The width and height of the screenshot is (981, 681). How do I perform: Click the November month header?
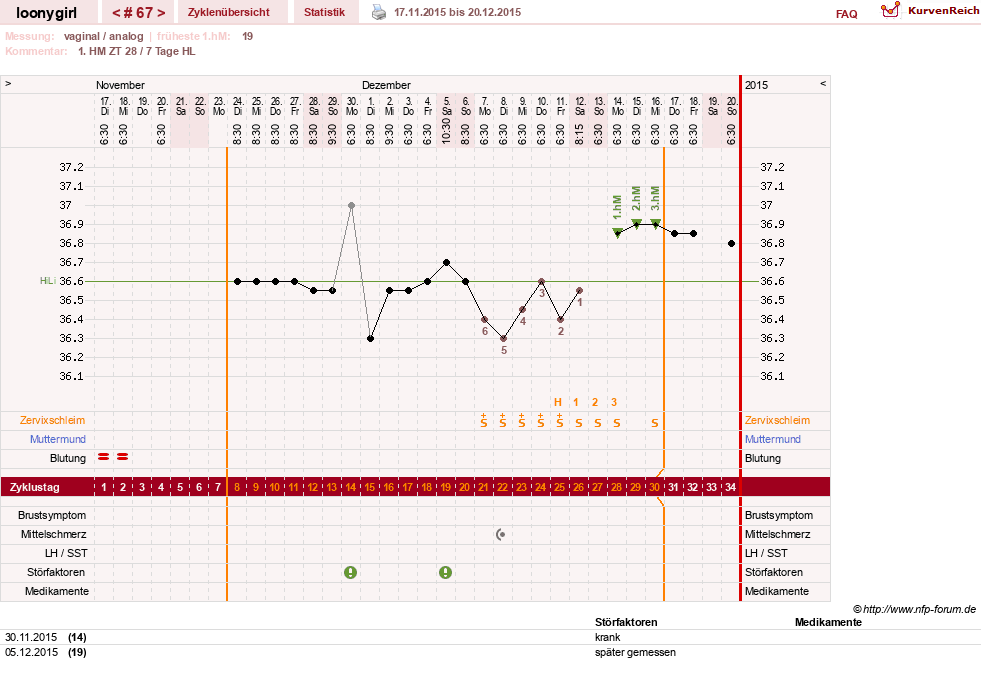click(120, 85)
